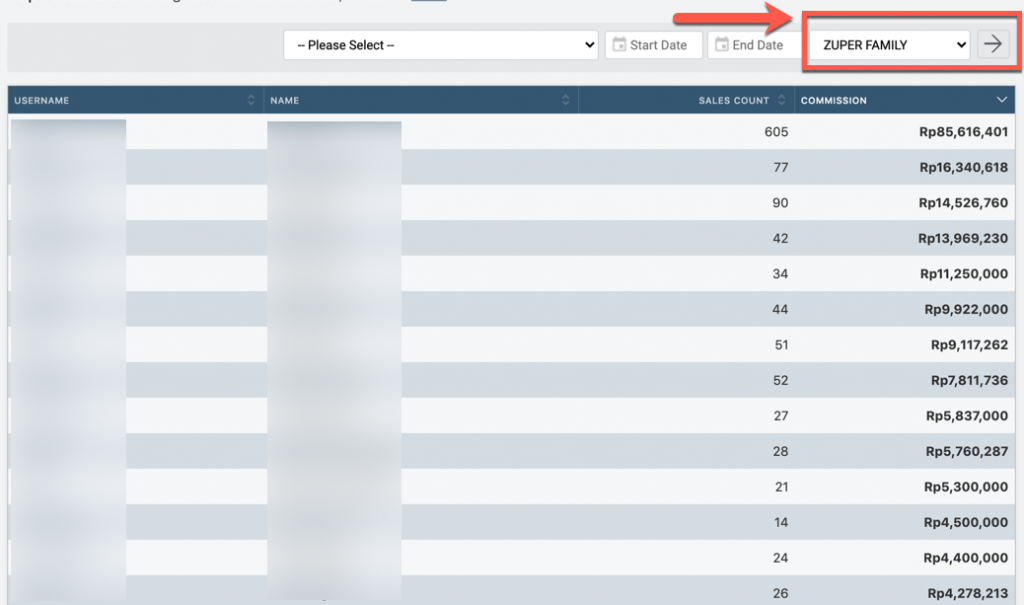The width and height of the screenshot is (1024, 605).
Task: Click the calendar icon beside End Date
Action: (721, 45)
